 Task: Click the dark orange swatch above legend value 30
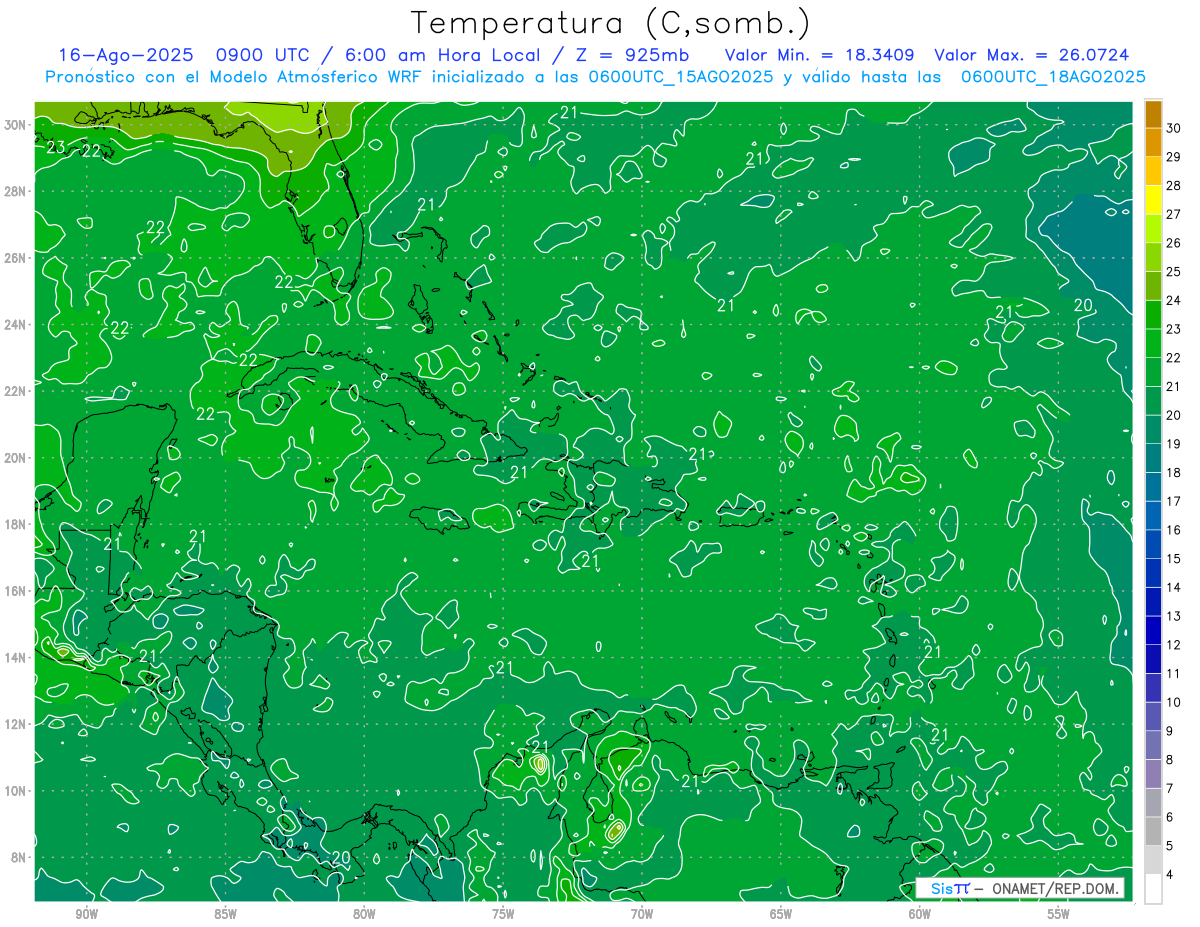click(1153, 113)
